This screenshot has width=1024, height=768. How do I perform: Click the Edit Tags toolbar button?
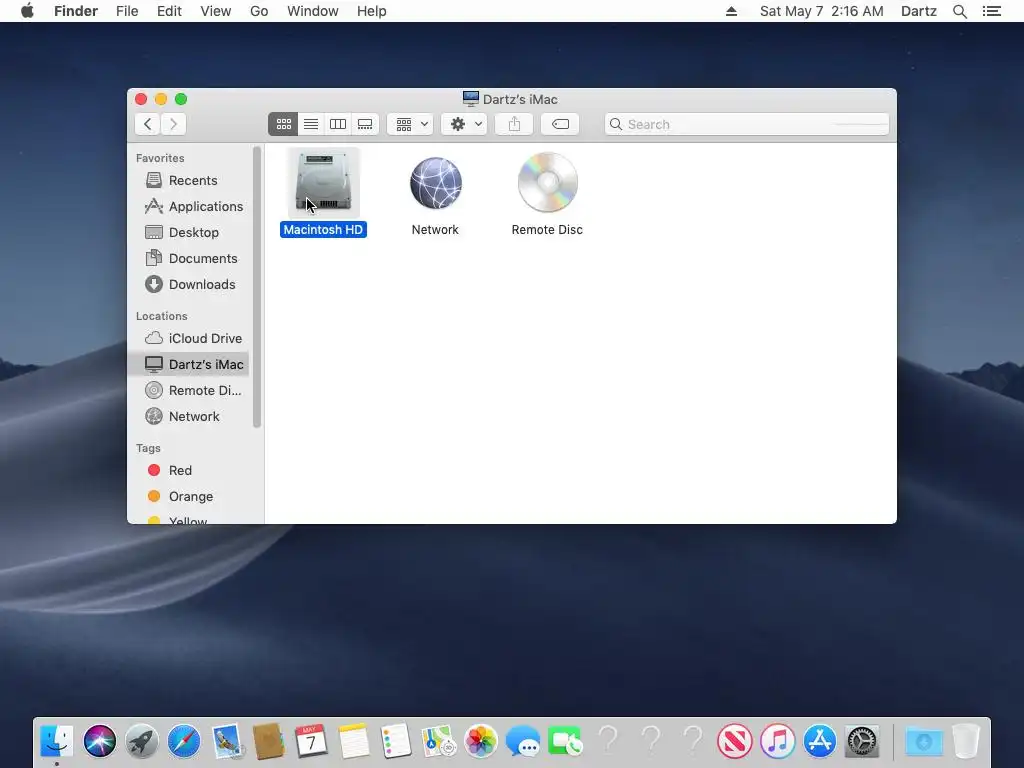coord(560,124)
